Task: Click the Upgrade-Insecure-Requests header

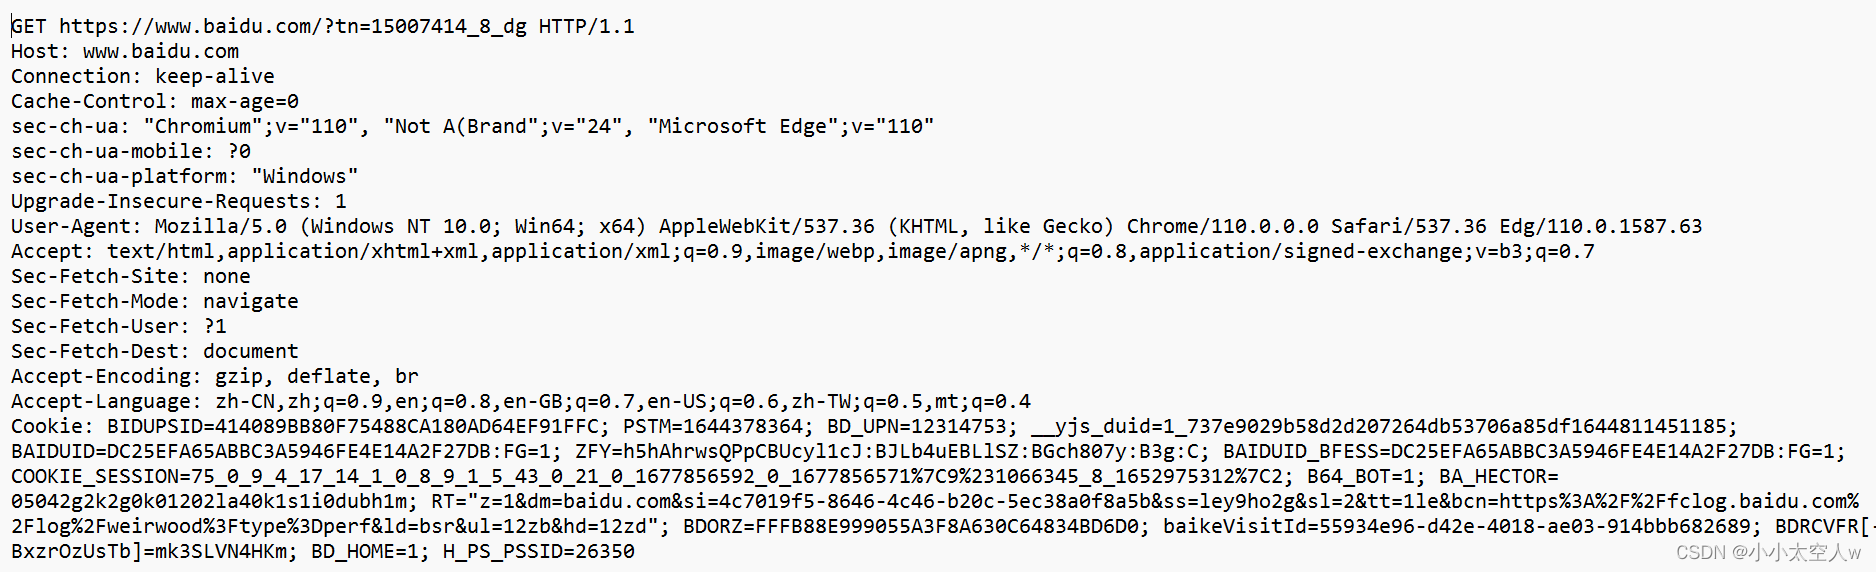Action: (x=179, y=201)
